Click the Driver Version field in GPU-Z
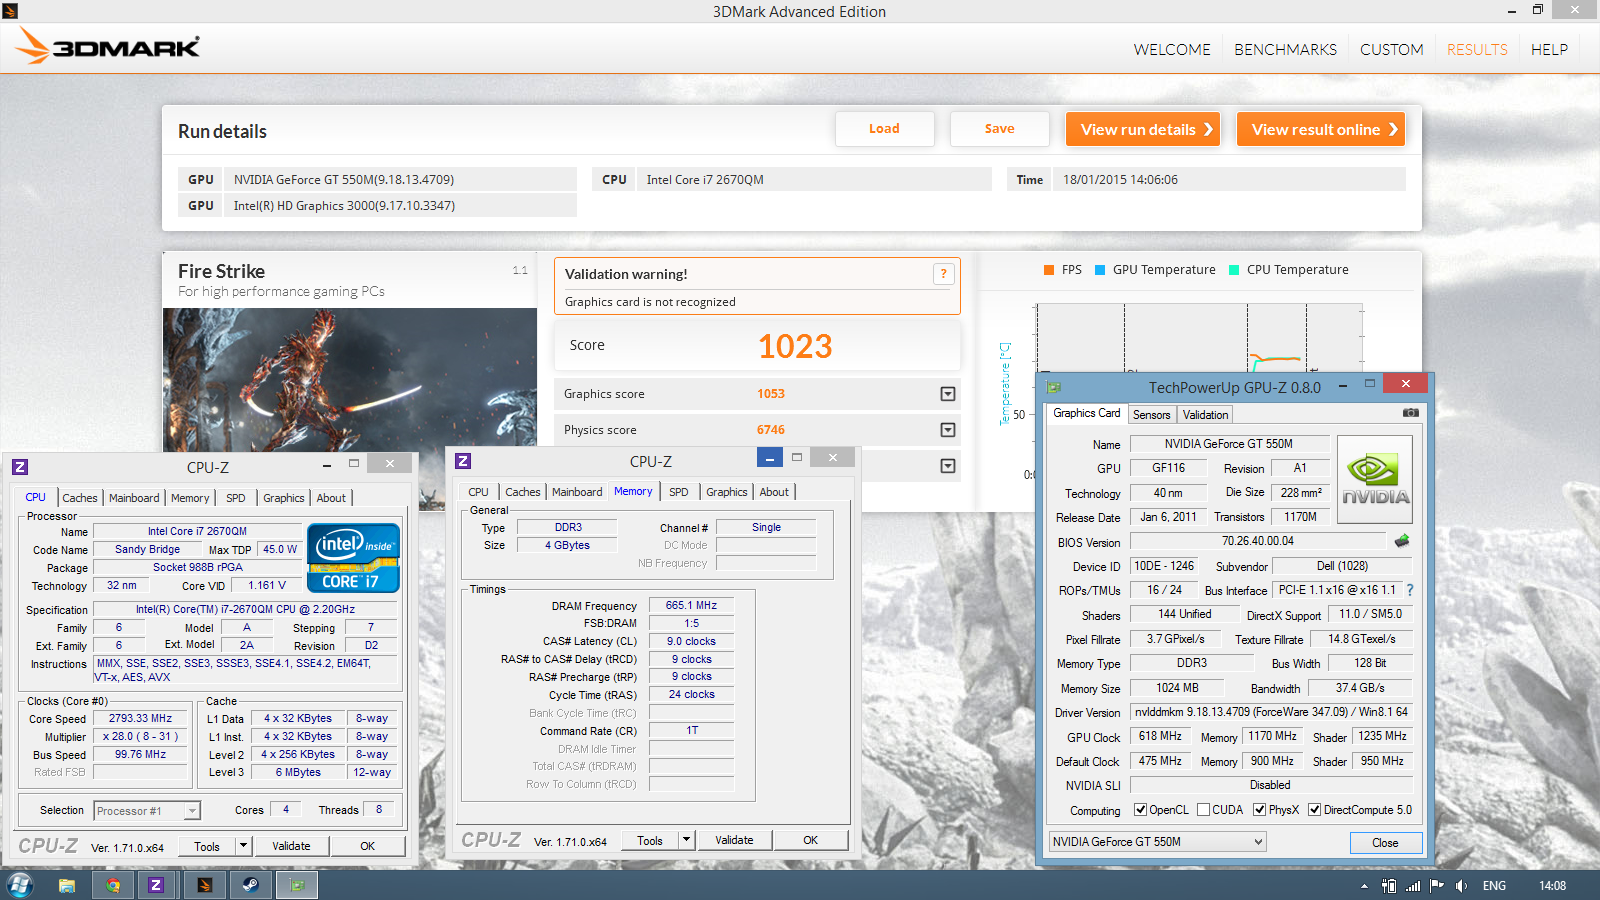This screenshot has height=900, width=1600. (1271, 712)
